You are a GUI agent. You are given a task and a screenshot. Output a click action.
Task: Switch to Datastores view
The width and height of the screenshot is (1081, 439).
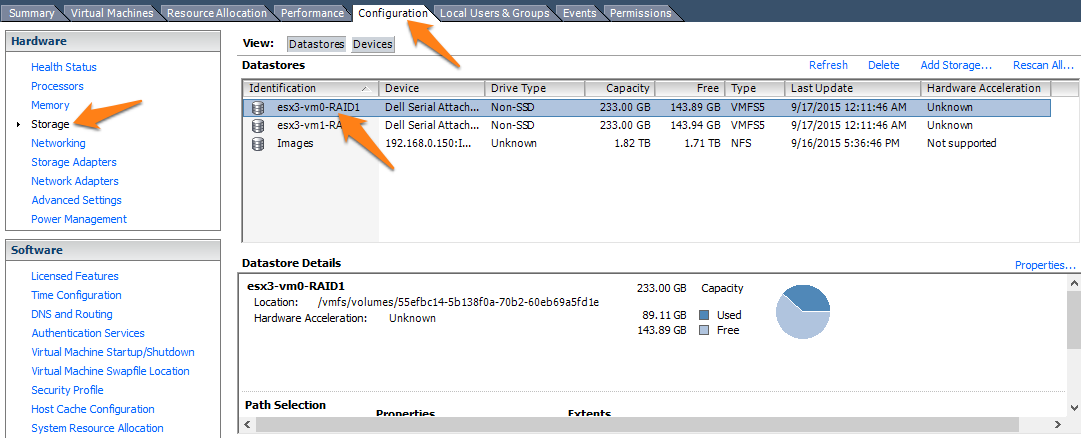tap(316, 44)
